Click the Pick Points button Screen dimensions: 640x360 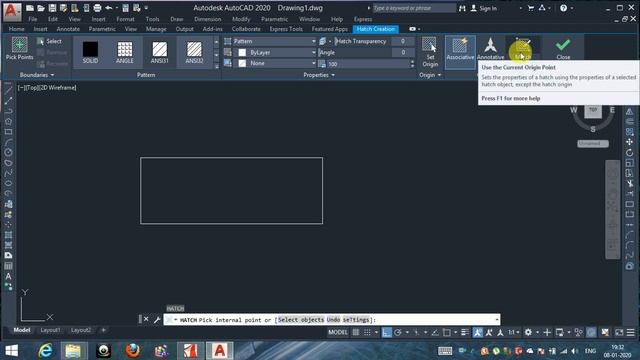(x=19, y=49)
